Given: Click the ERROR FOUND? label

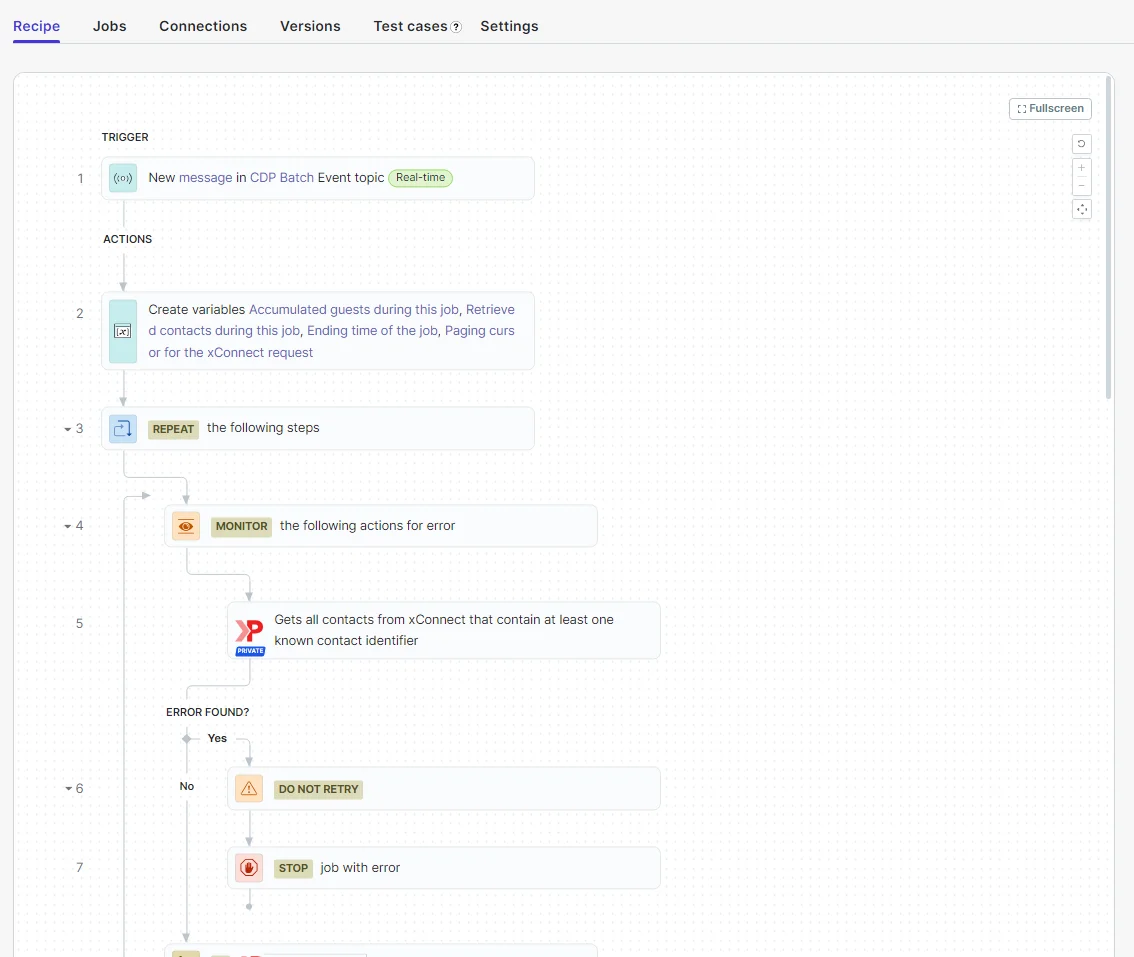Looking at the screenshot, I should [208, 713].
